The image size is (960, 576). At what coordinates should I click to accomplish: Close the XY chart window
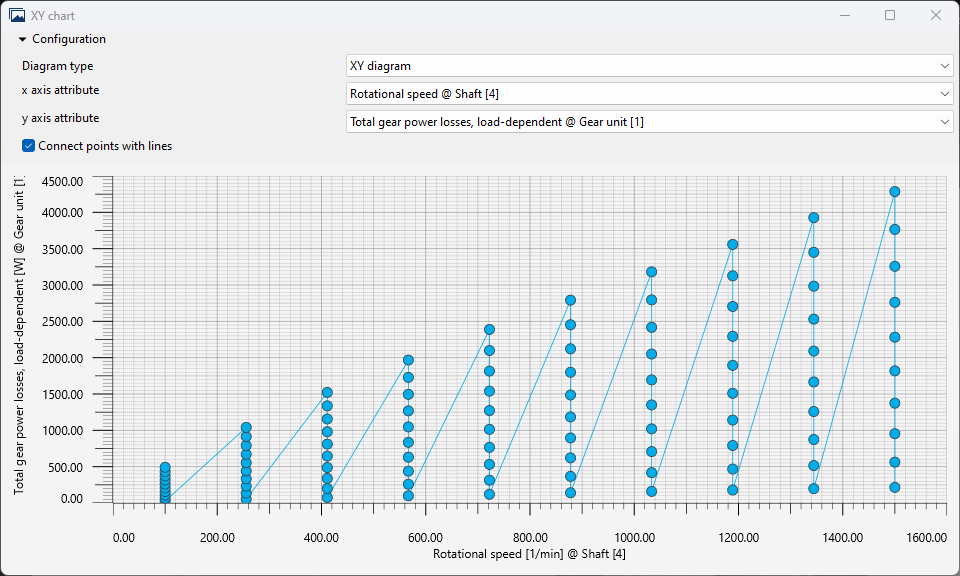(x=935, y=16)
